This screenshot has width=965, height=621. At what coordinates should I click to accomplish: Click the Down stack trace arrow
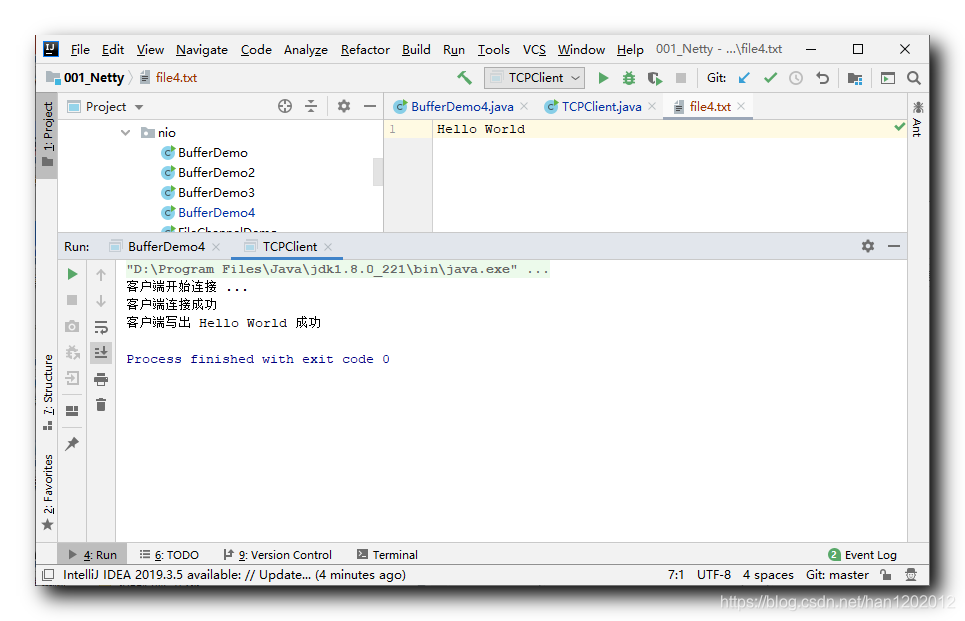pos(101,301)
